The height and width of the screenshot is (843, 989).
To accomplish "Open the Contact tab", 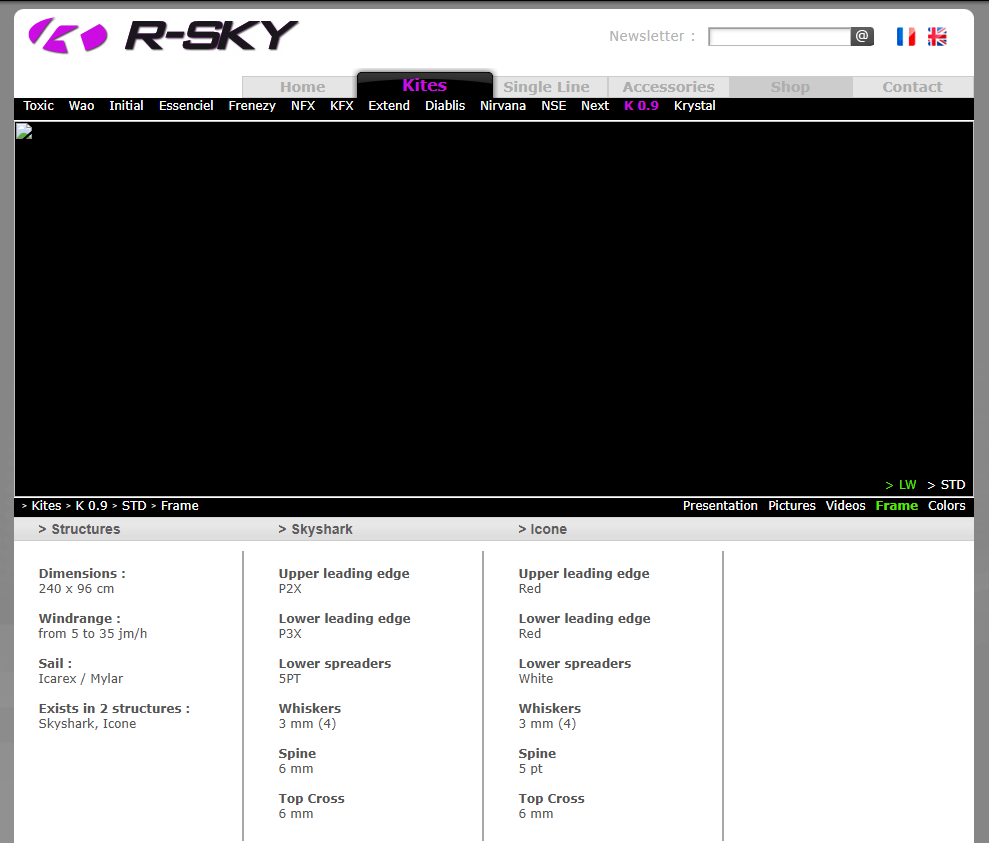I will 912,87.
